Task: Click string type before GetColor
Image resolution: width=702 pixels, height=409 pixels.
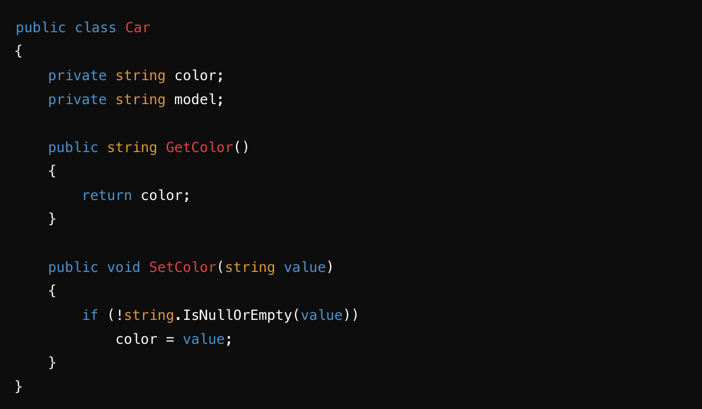Action: [x=132, y=147]
